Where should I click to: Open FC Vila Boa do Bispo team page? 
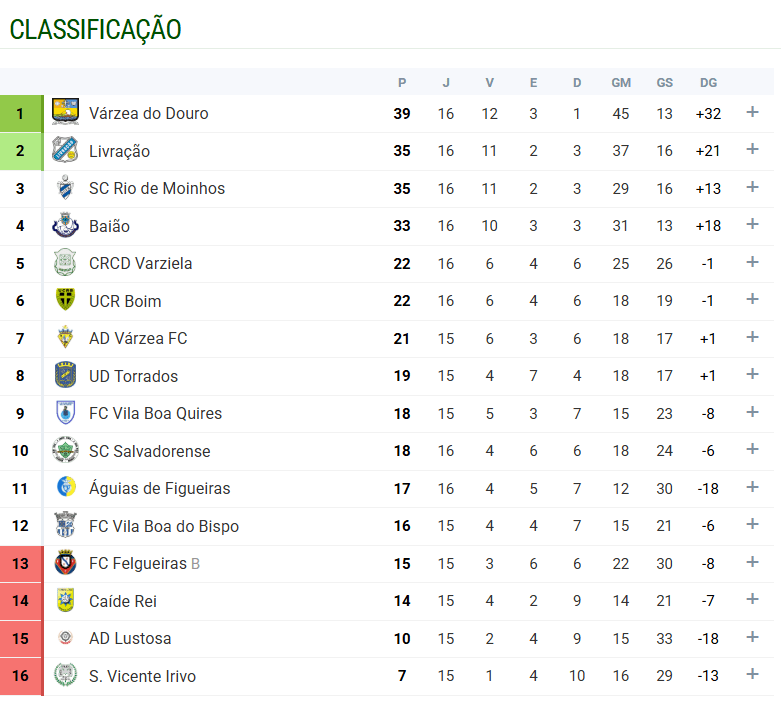click(164, 526)
